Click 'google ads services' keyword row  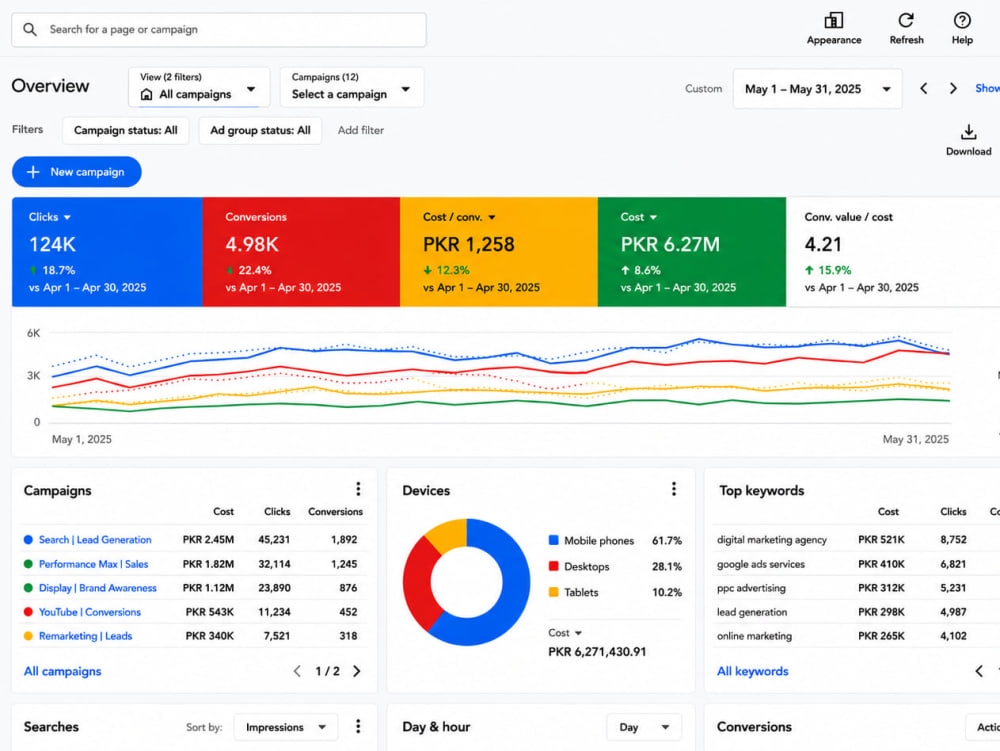(x=857, y=564)
